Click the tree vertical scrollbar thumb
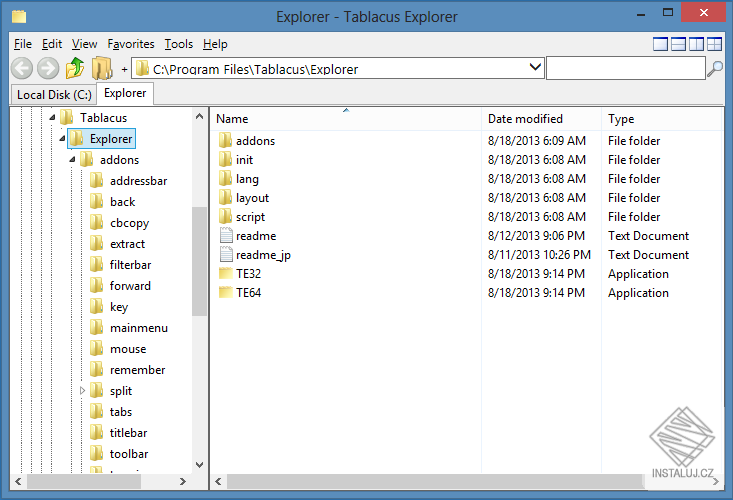 [x=200, y=261]
